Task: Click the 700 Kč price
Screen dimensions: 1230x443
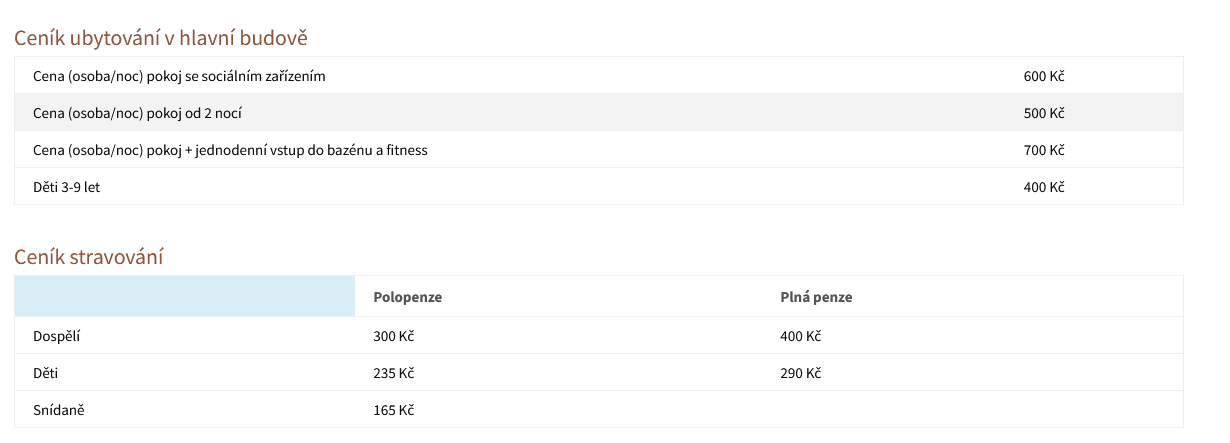Action: (1044, 150)
